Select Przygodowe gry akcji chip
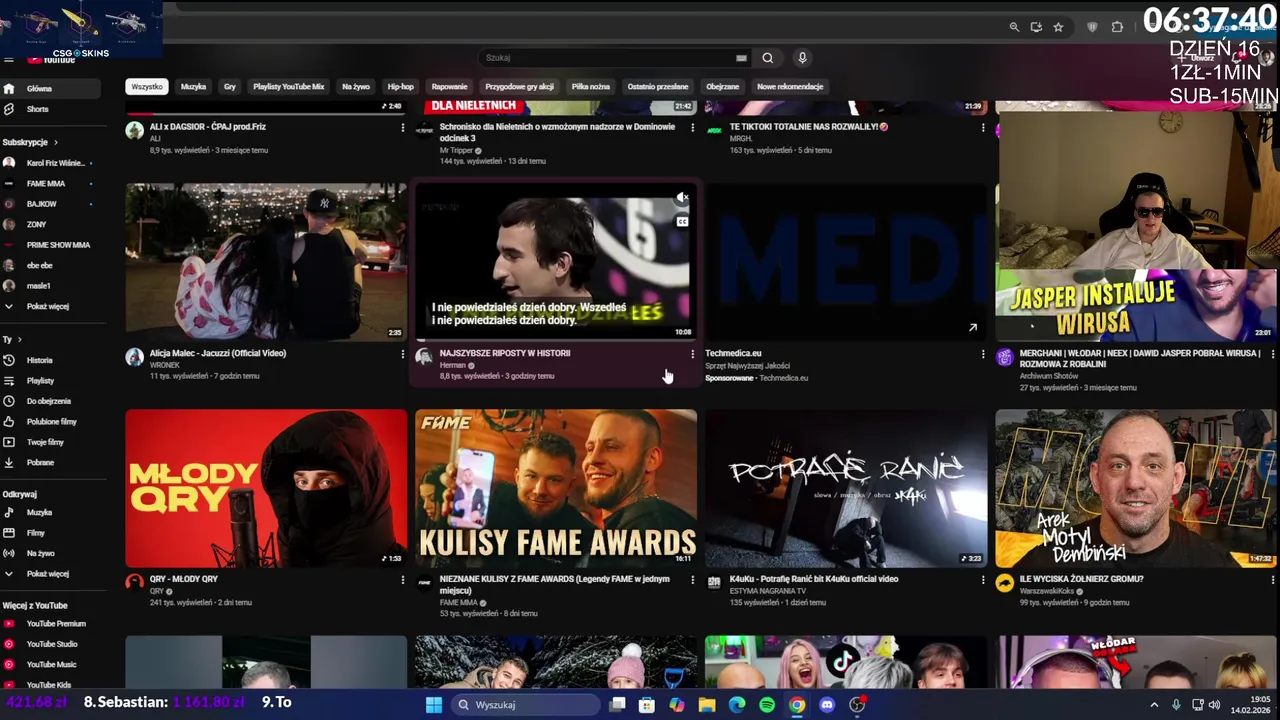Viewport: 1280px width, 720px height. pos(520,87)
